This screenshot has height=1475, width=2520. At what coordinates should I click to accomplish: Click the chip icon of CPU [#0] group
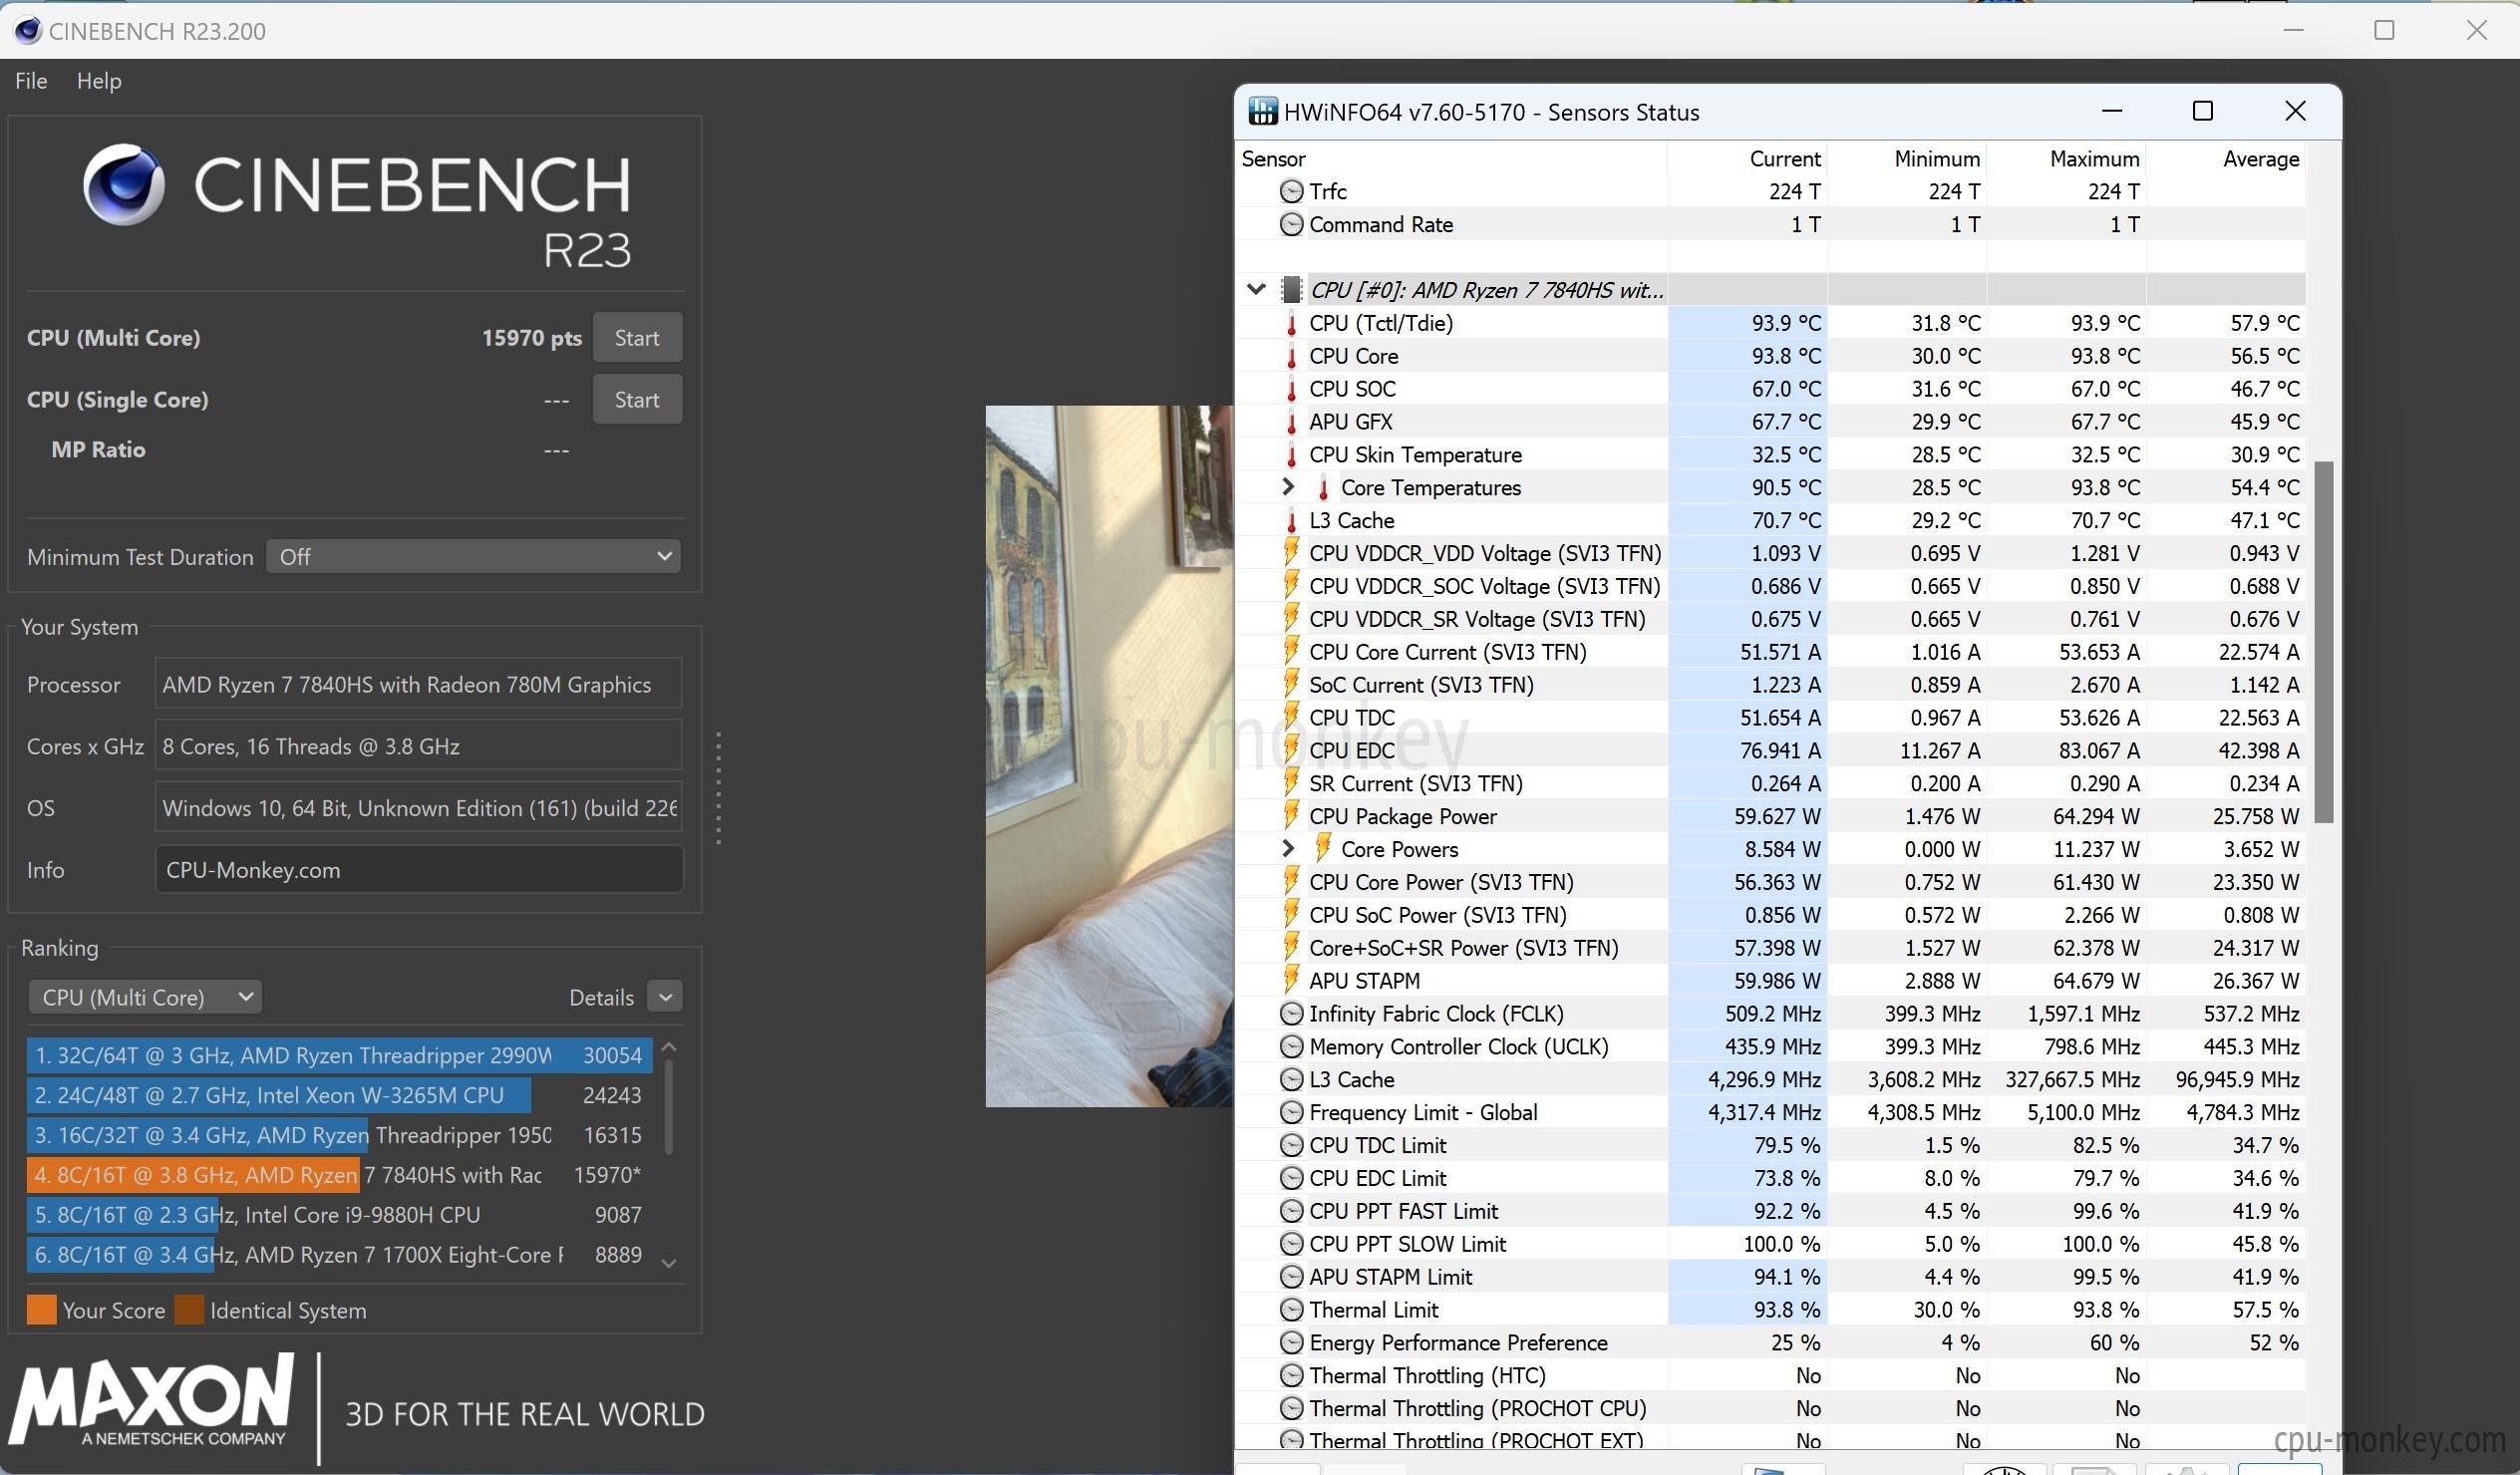pos(1292,290)
